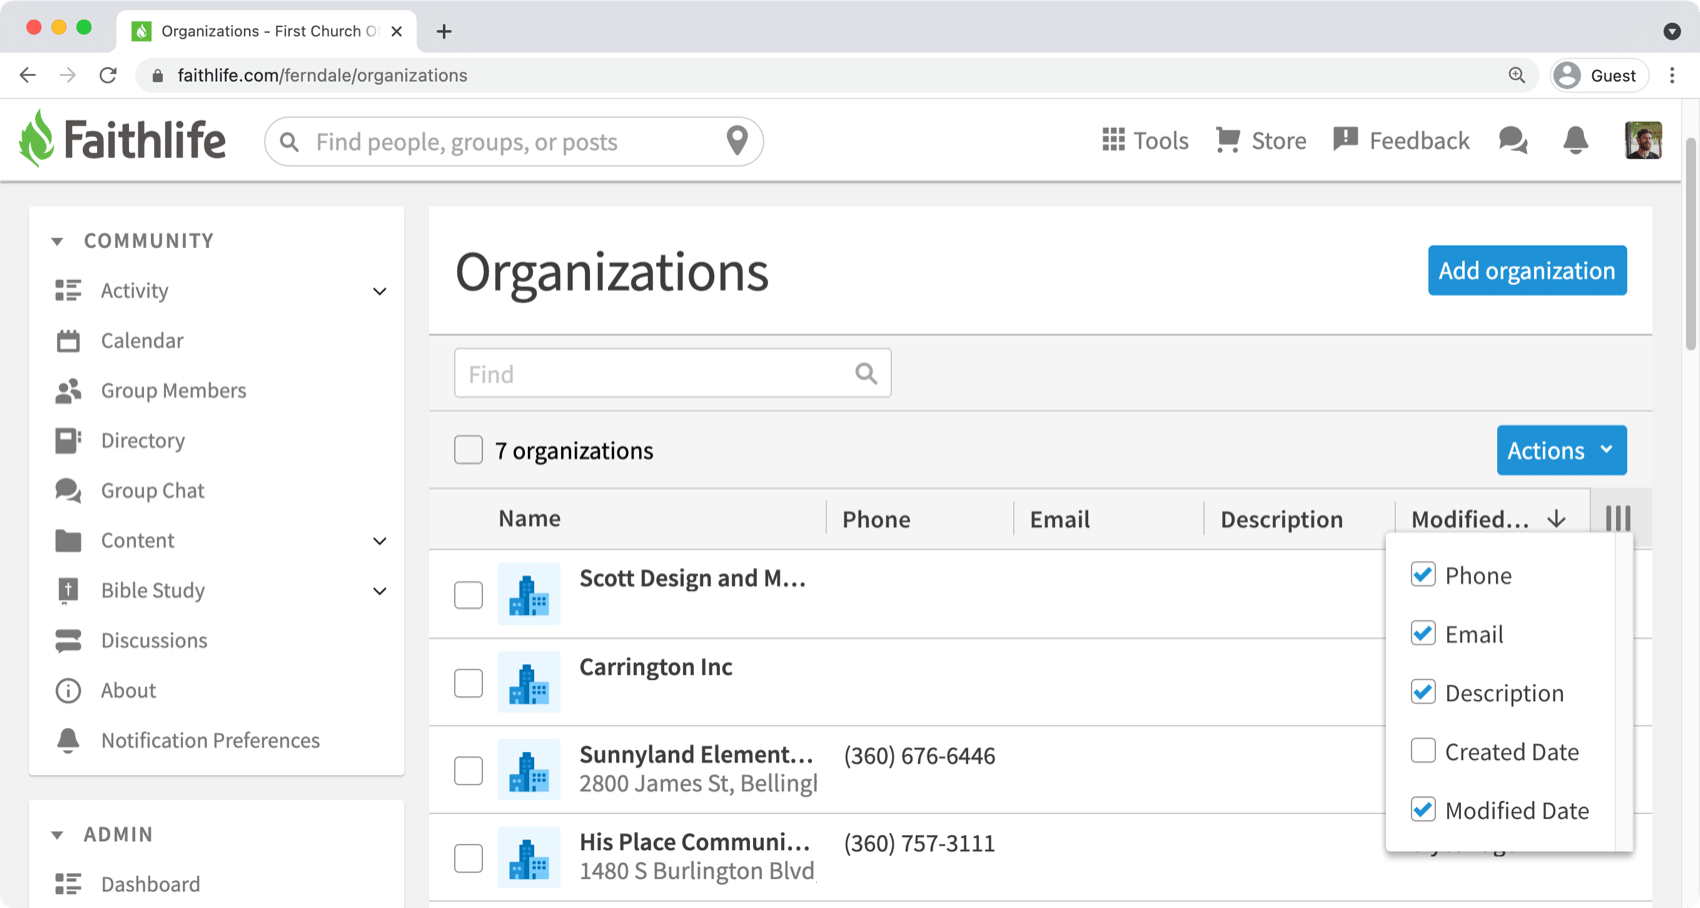The image size is (1700, 908).
Task: Go back in browser history
Action: (x=28, y=75)
